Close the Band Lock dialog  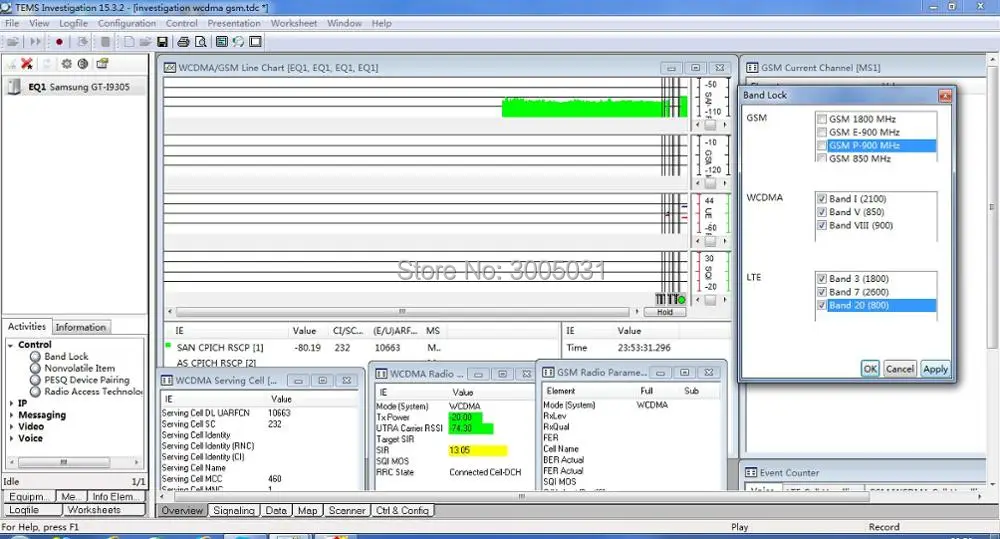tap(945, 96)
